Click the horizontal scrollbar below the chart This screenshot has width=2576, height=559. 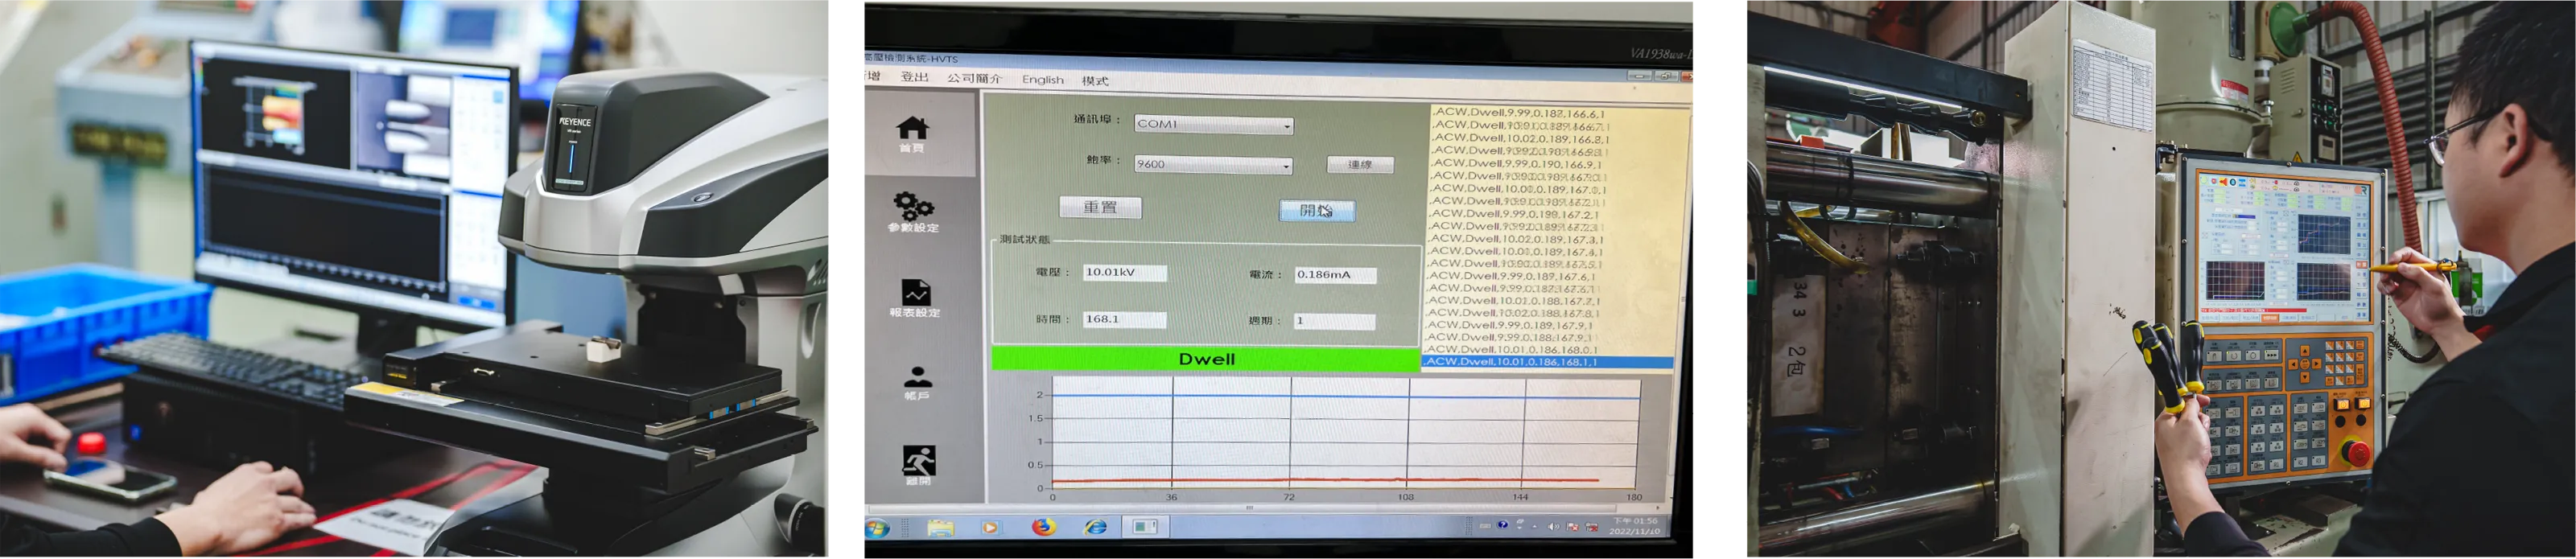pyautogui.click(x=1250, y=508)
